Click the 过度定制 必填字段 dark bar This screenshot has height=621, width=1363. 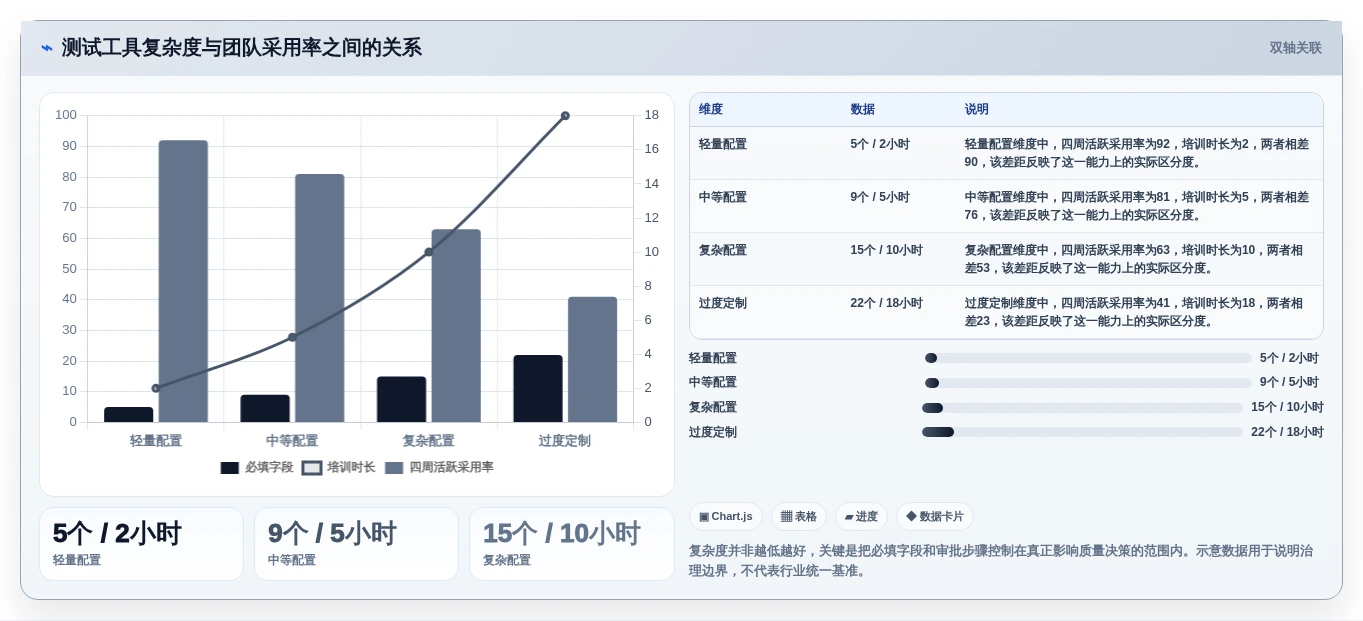(x=538, y=389)
